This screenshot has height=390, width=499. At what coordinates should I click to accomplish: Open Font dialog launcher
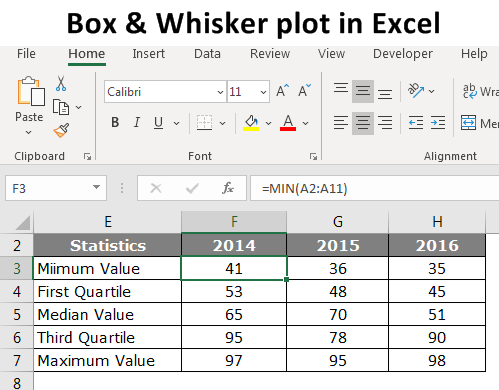313,156
